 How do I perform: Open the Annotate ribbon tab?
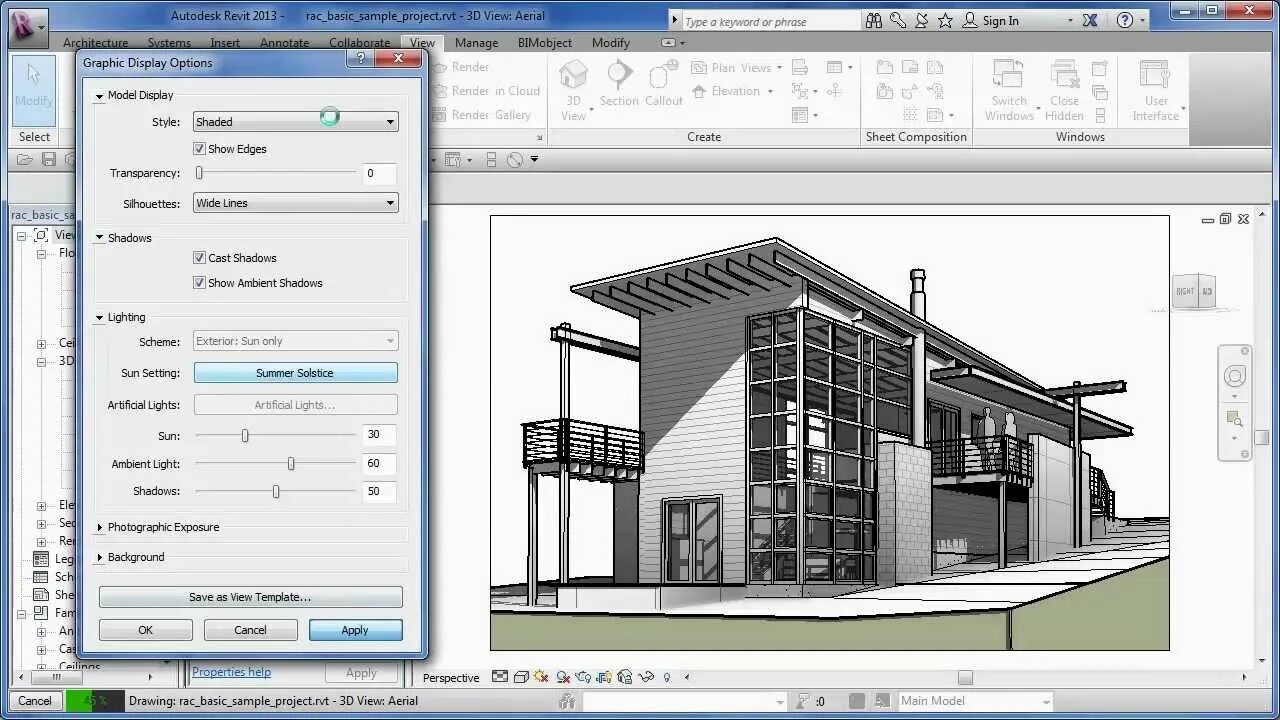point(284,43)
